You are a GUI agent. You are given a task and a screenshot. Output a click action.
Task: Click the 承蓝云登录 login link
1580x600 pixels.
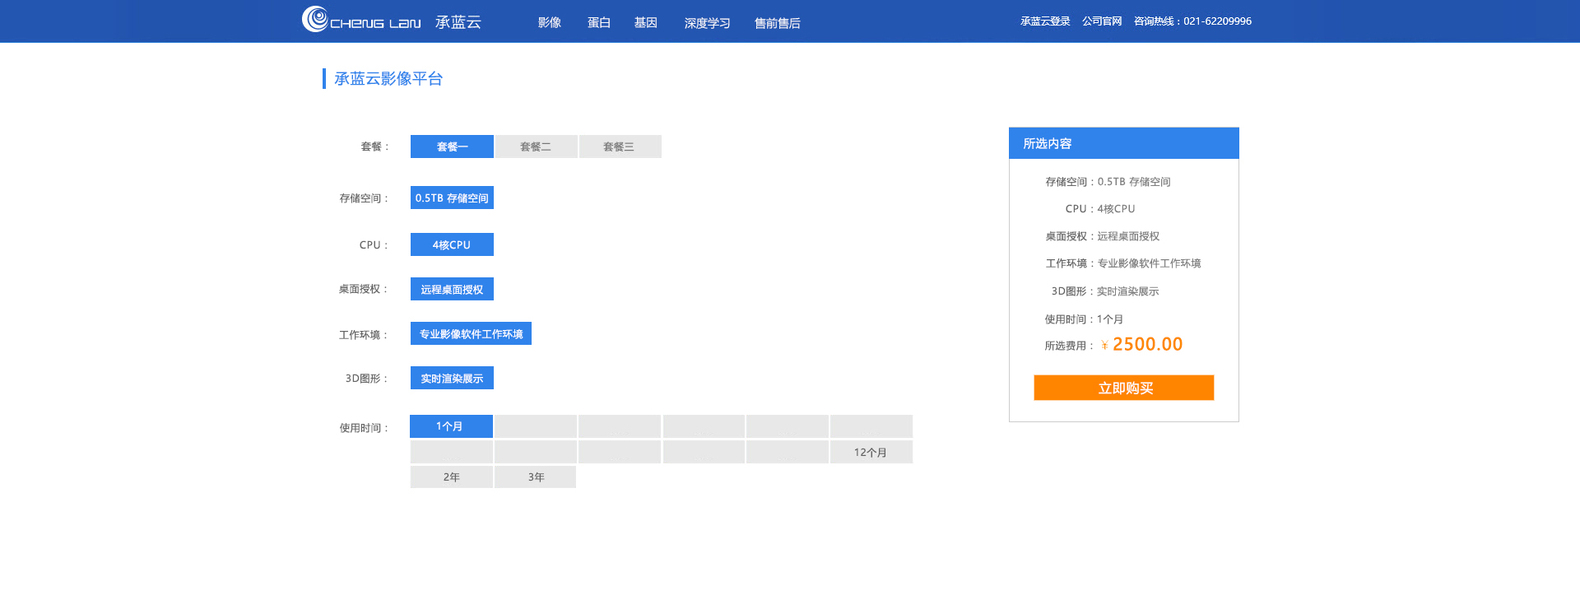point(1045,21)
